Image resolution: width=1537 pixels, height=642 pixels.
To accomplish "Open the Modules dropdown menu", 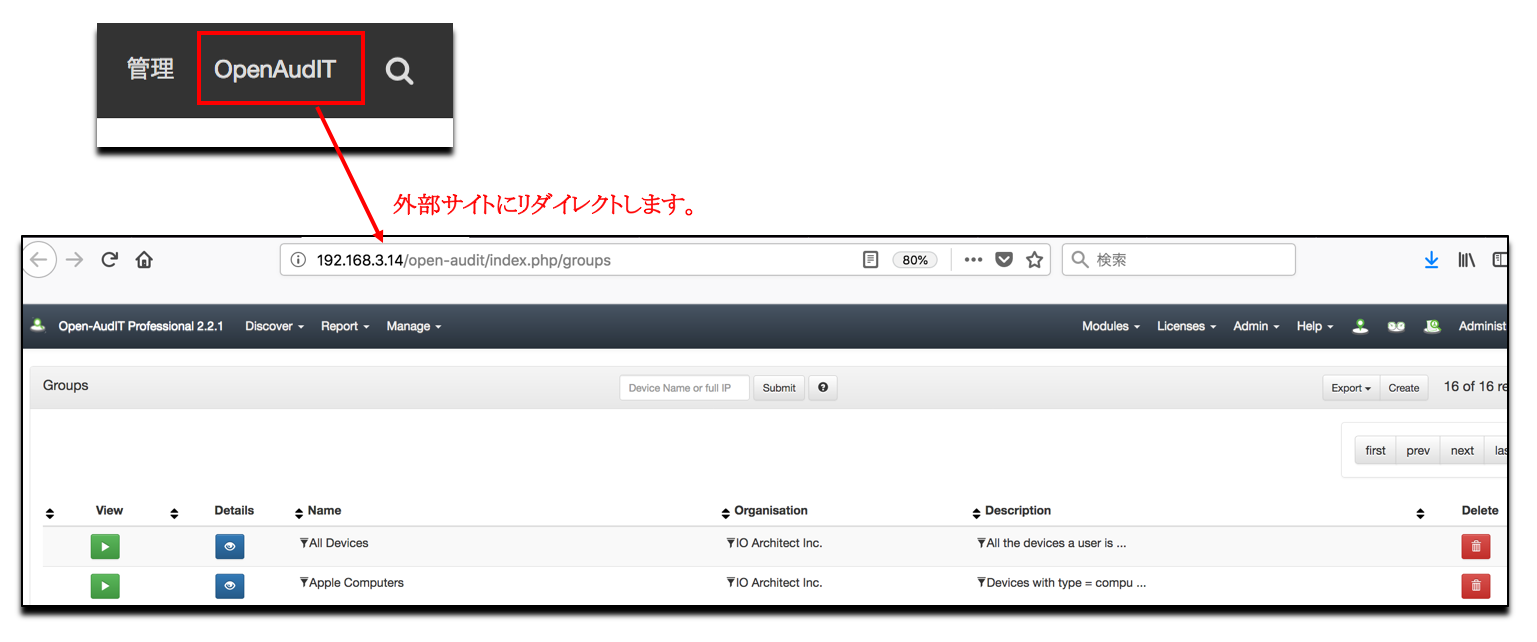I will point(1111,326).
